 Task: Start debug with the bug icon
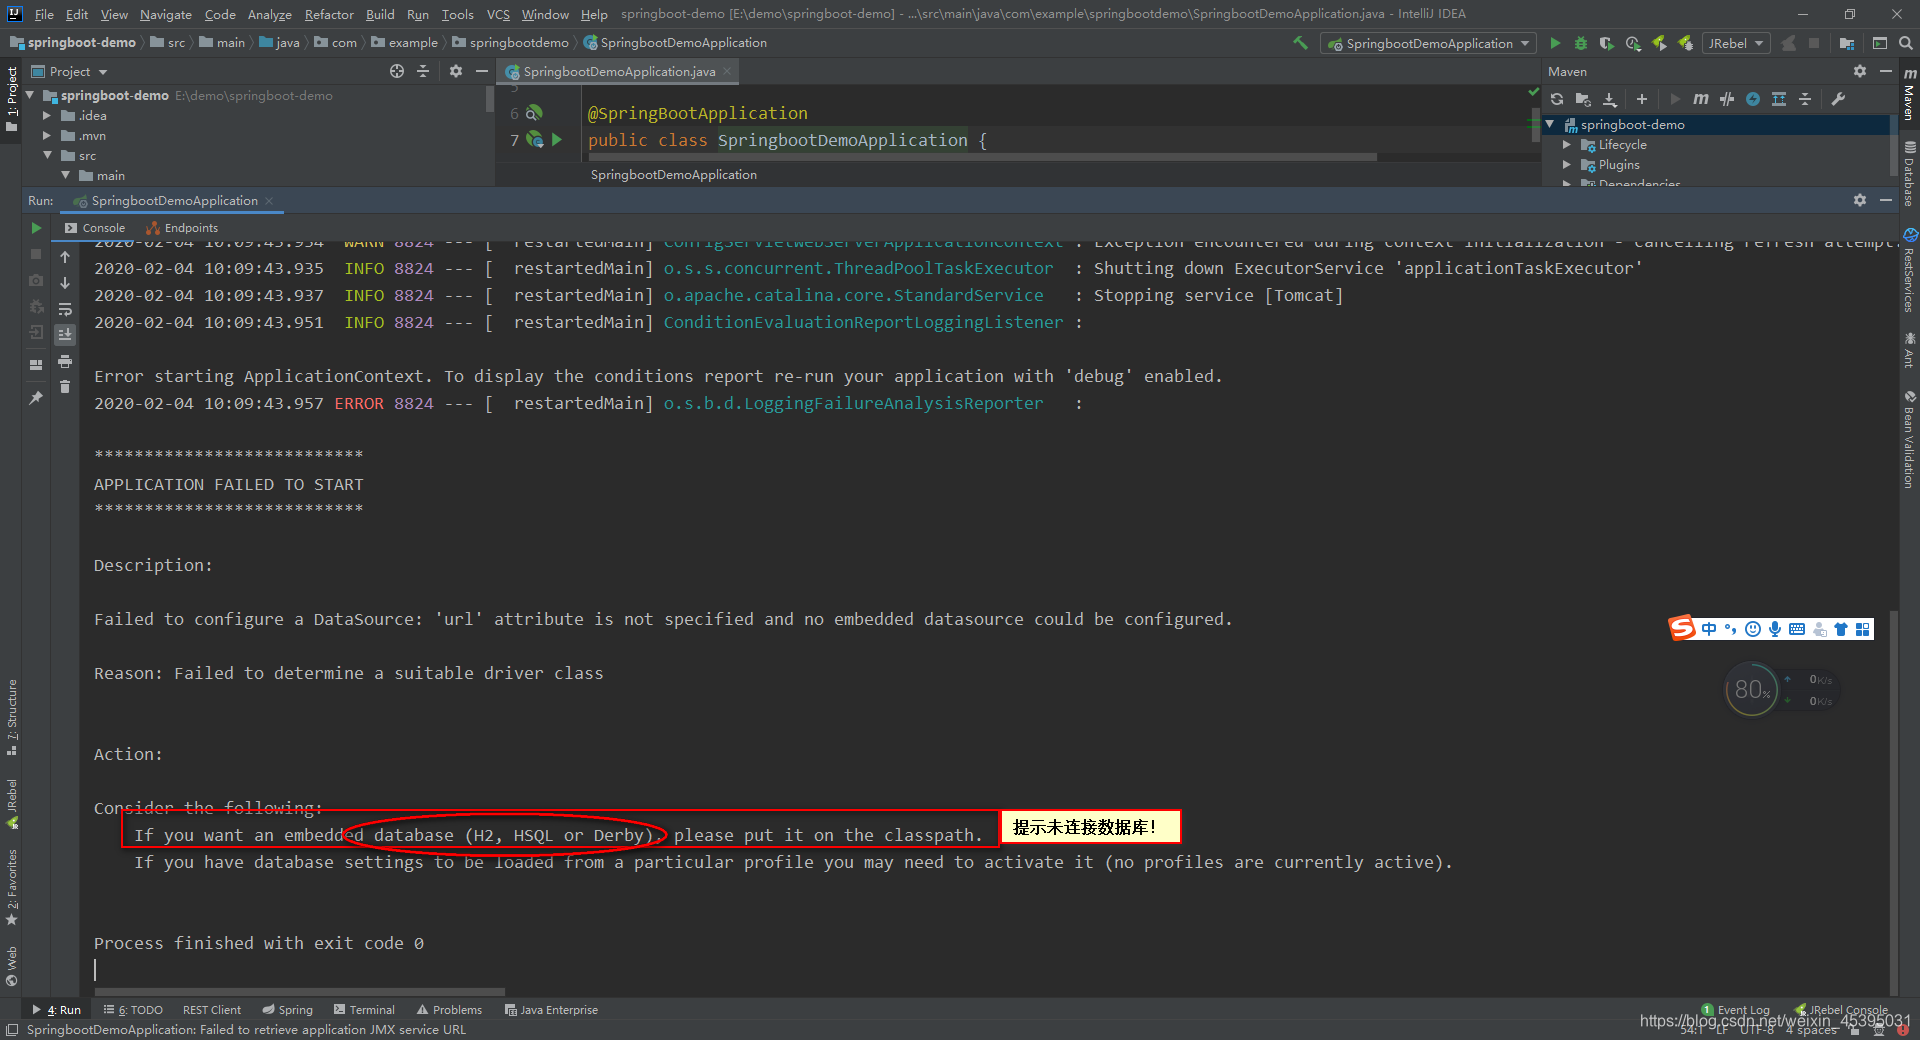point(1581,43)
